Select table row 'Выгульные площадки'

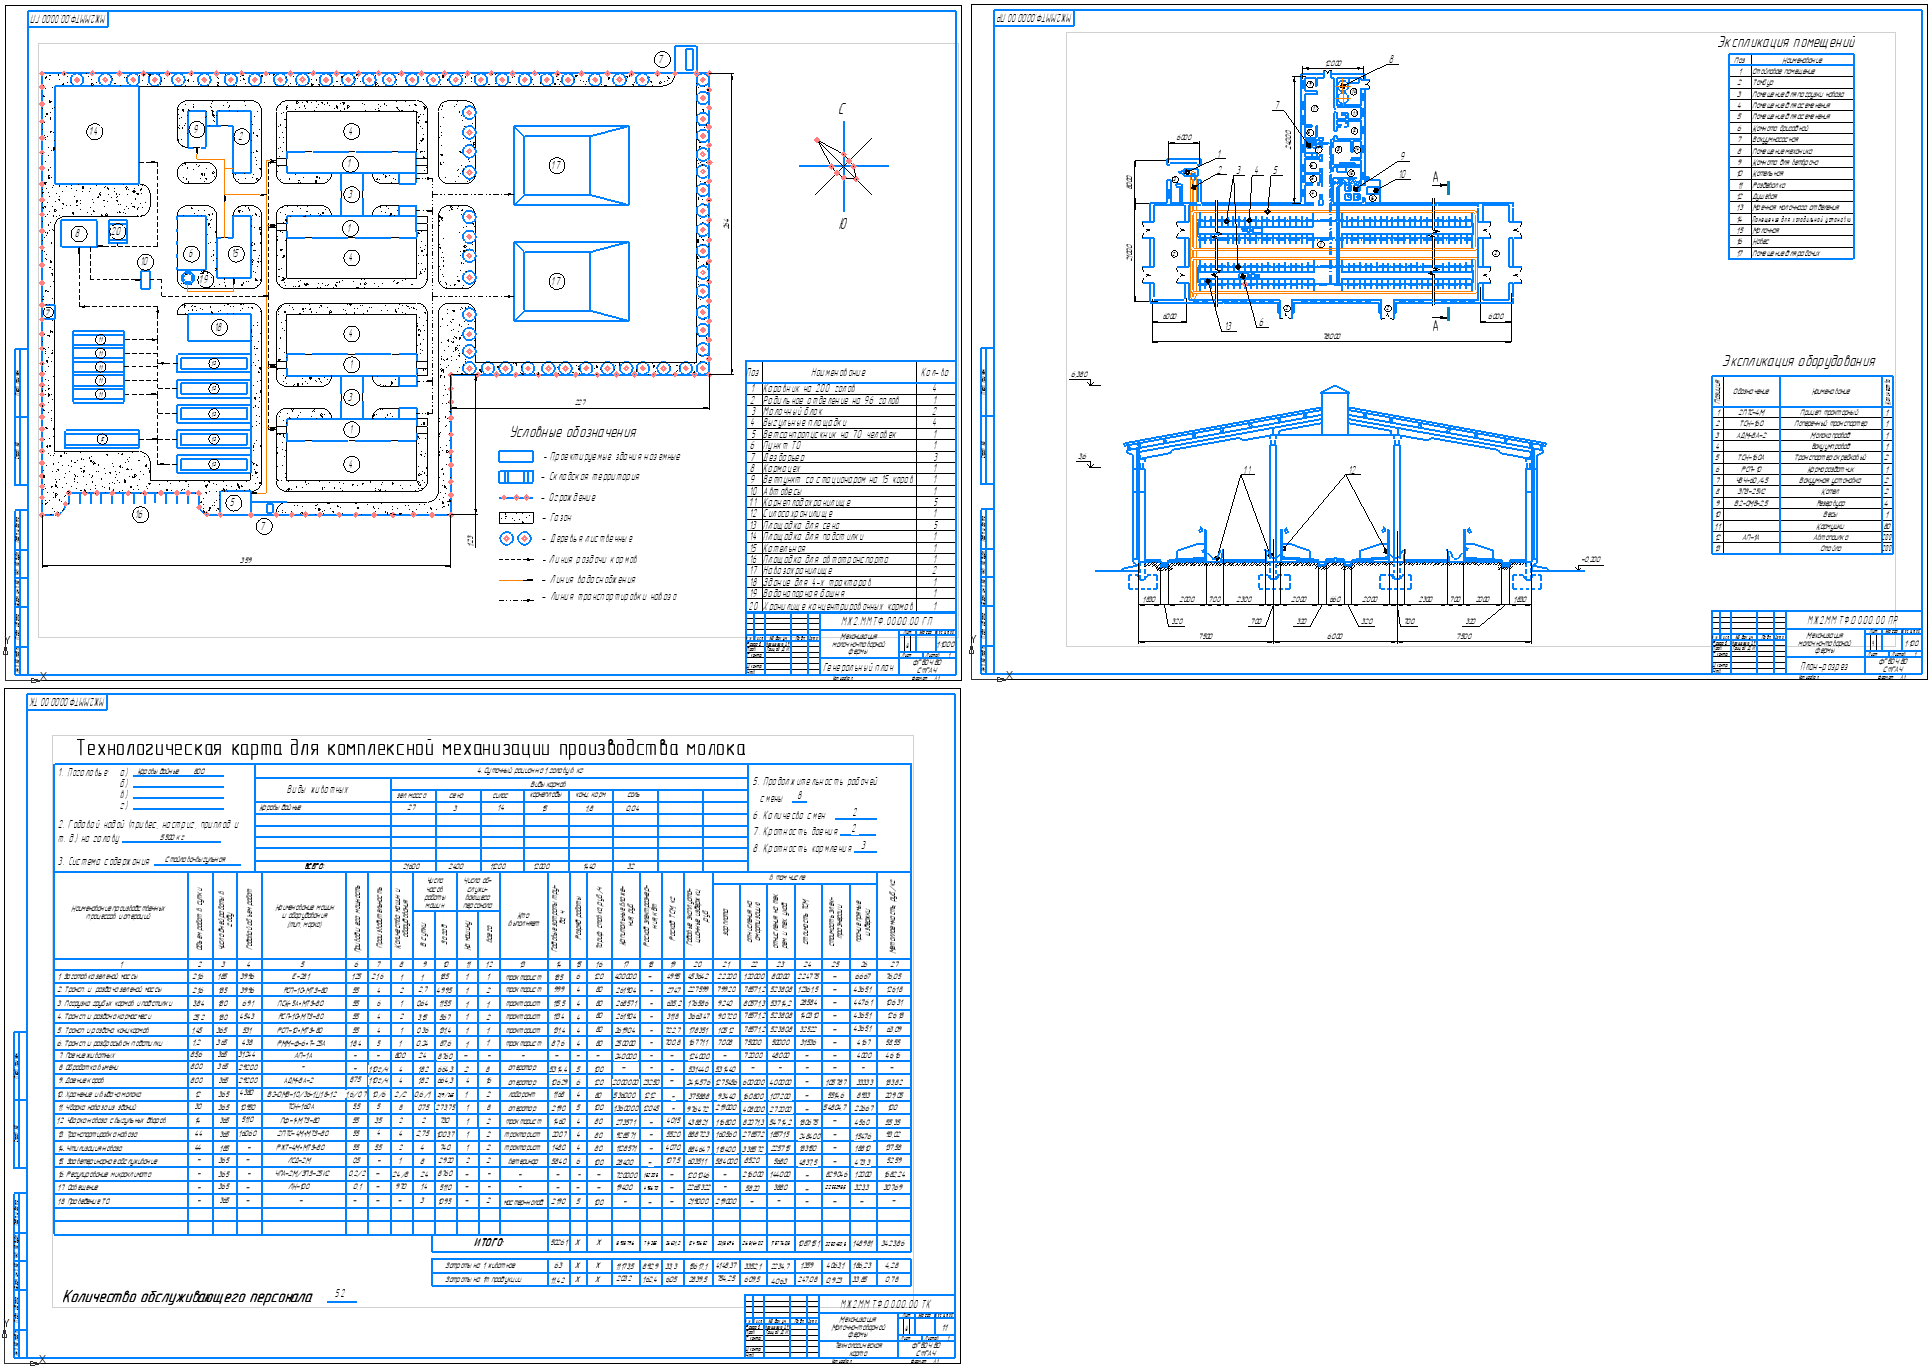851,422
